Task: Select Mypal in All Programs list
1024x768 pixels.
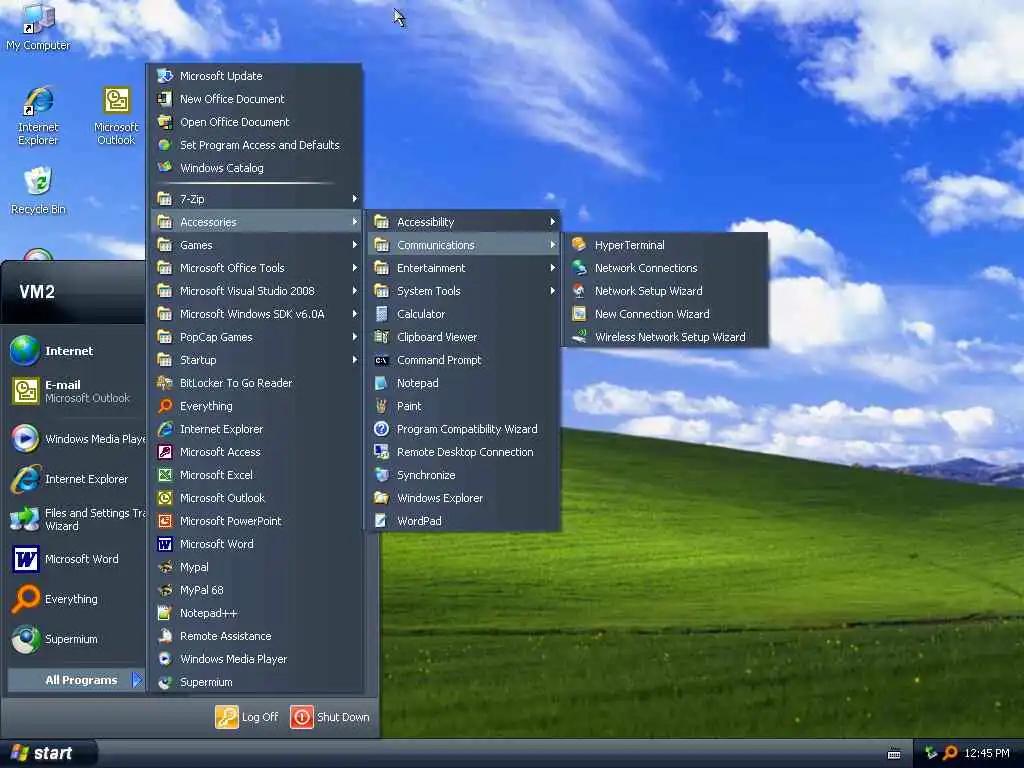Action: coord(256,567)
